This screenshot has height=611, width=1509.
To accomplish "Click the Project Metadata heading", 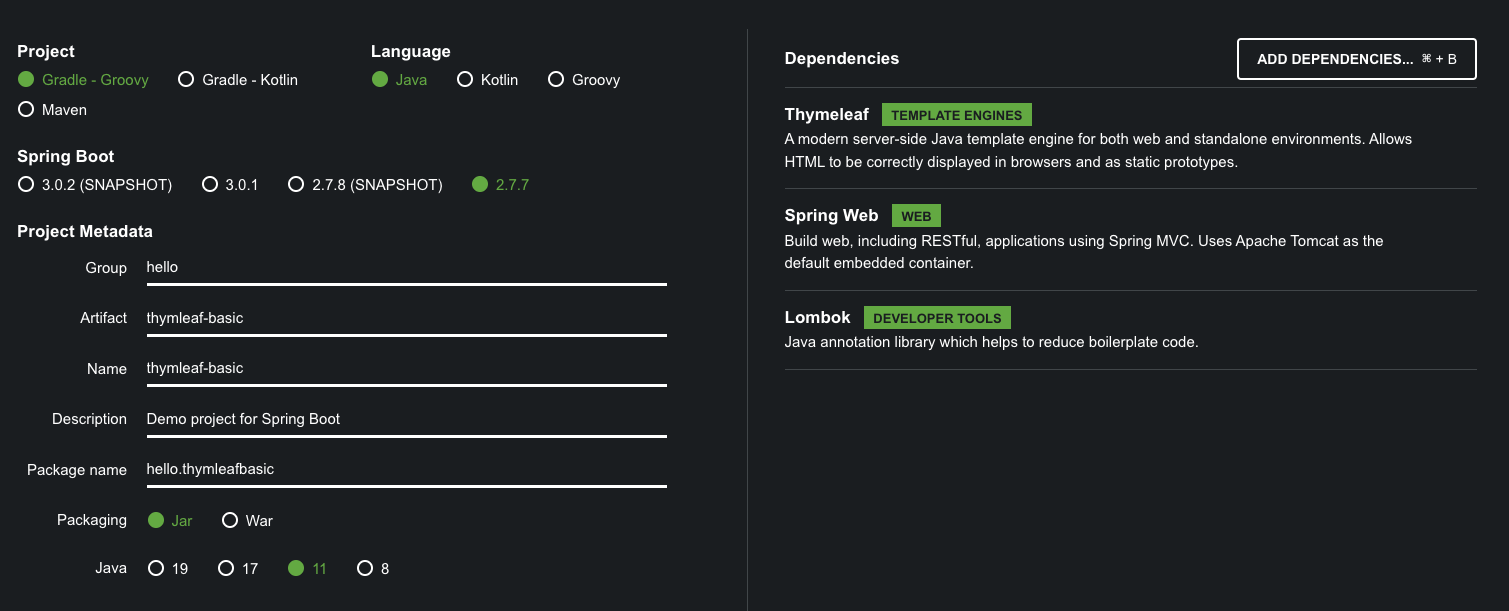I will 85,232.
